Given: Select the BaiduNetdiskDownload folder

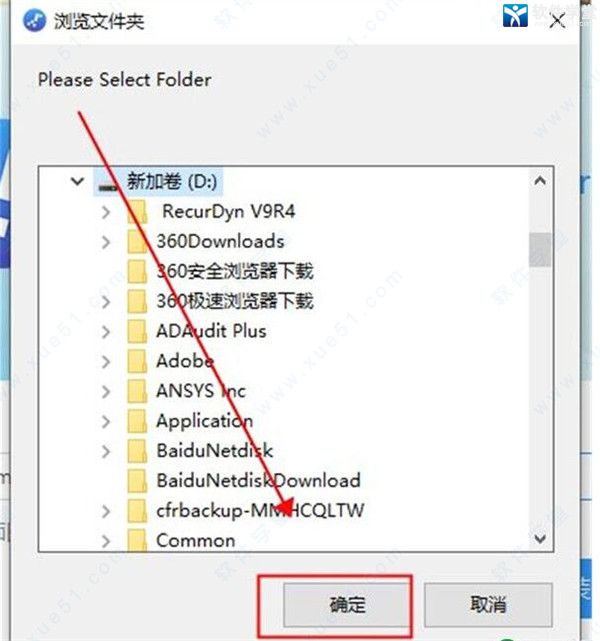Looking at the screenshot, I should click(x=244, y=481).
